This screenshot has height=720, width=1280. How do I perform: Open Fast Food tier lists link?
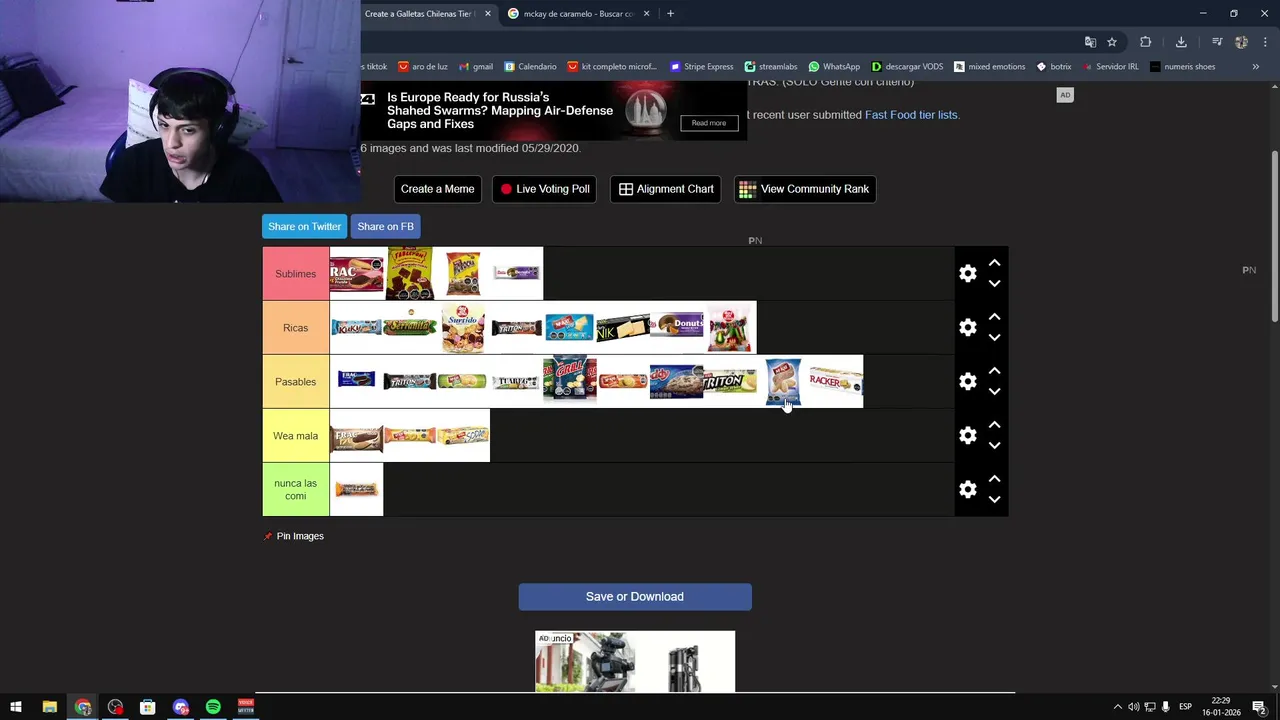[912, 115]
